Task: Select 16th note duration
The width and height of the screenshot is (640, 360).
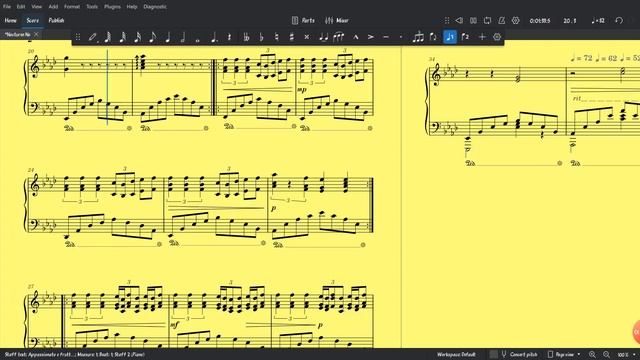Action: [x=138, y=37]
